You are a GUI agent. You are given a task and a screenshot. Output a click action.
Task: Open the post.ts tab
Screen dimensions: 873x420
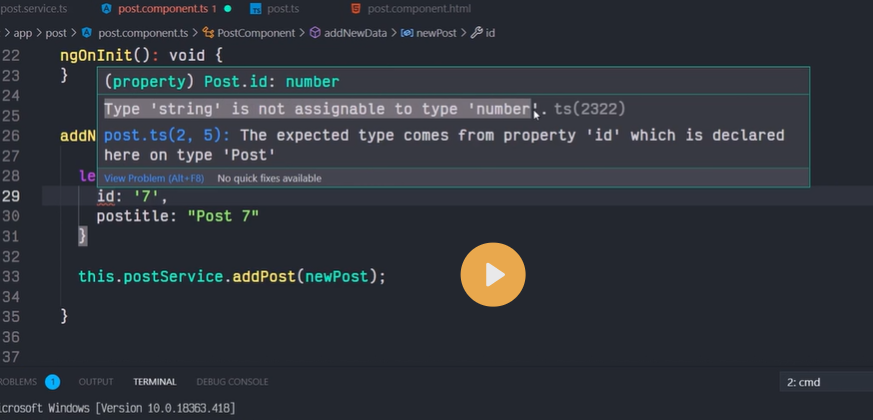click(x=283, y=8)
